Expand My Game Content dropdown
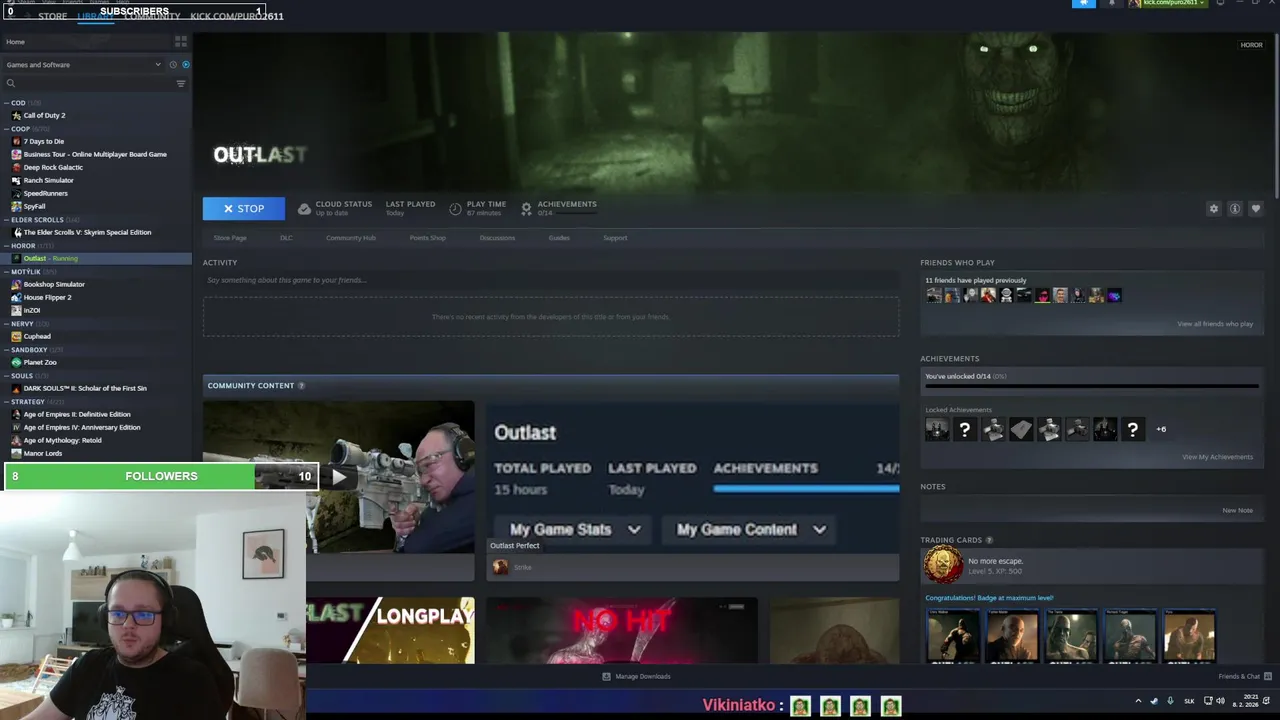This screenshot has width=1280, height=720. point(751,529)
